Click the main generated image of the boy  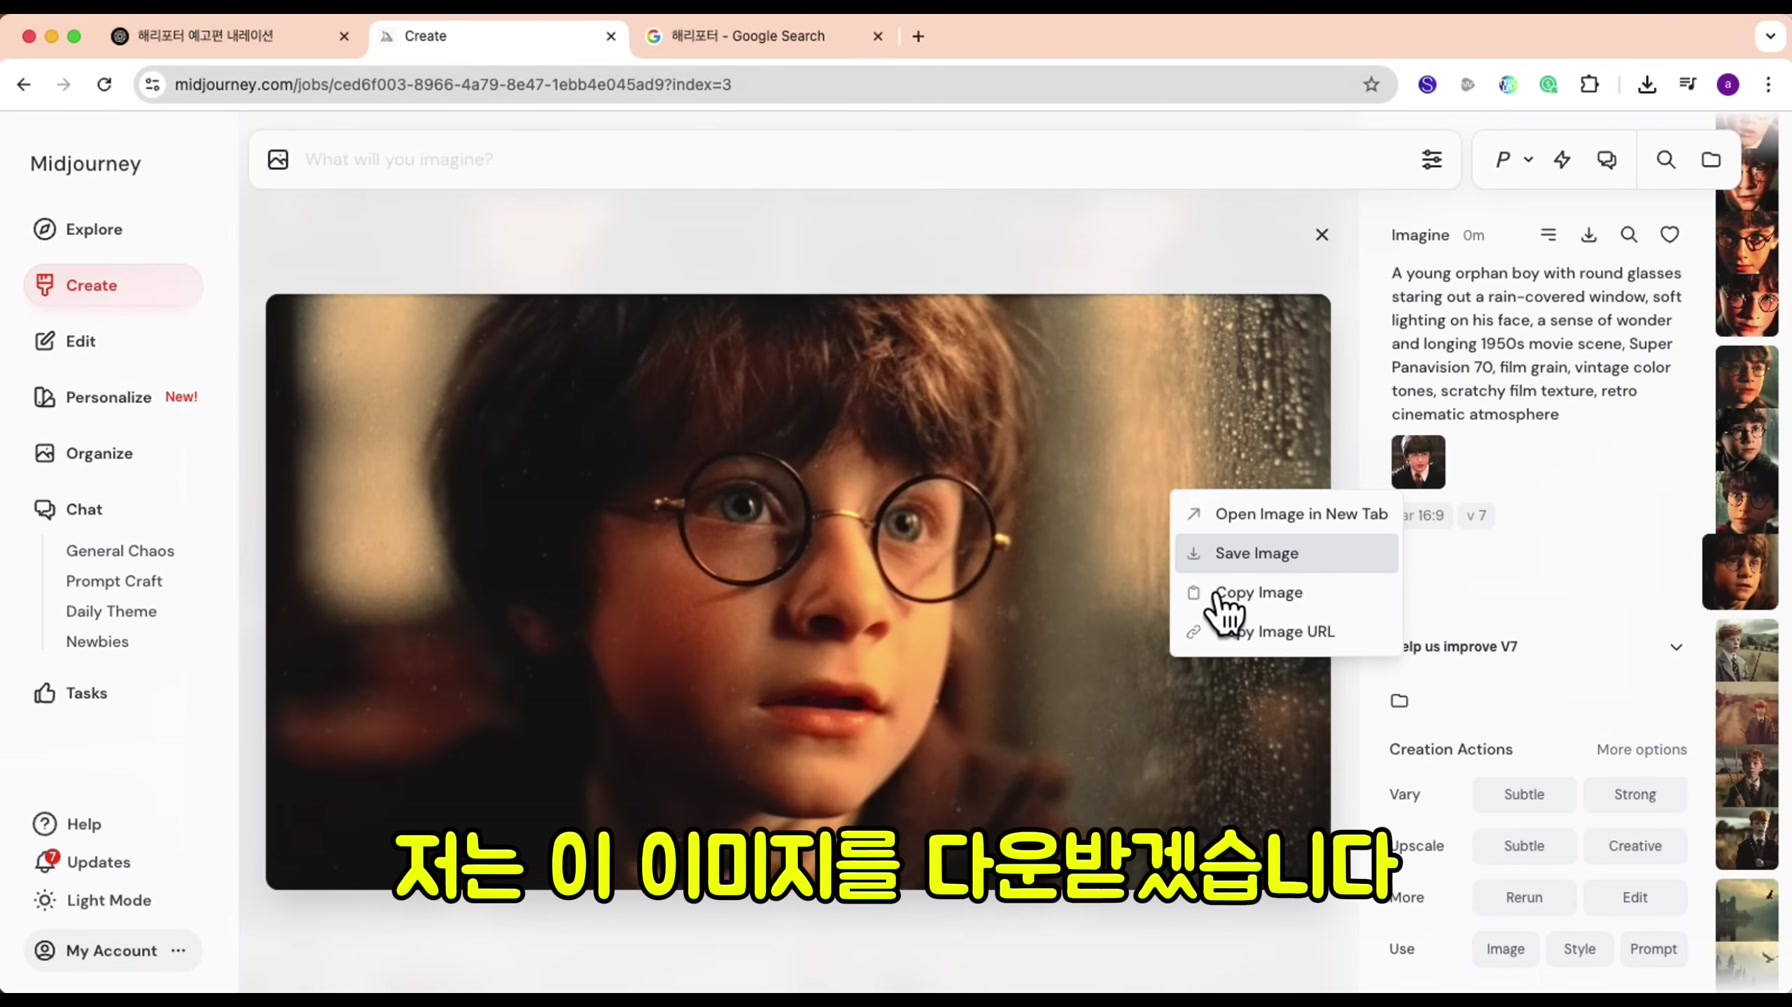tap(798, 591)
